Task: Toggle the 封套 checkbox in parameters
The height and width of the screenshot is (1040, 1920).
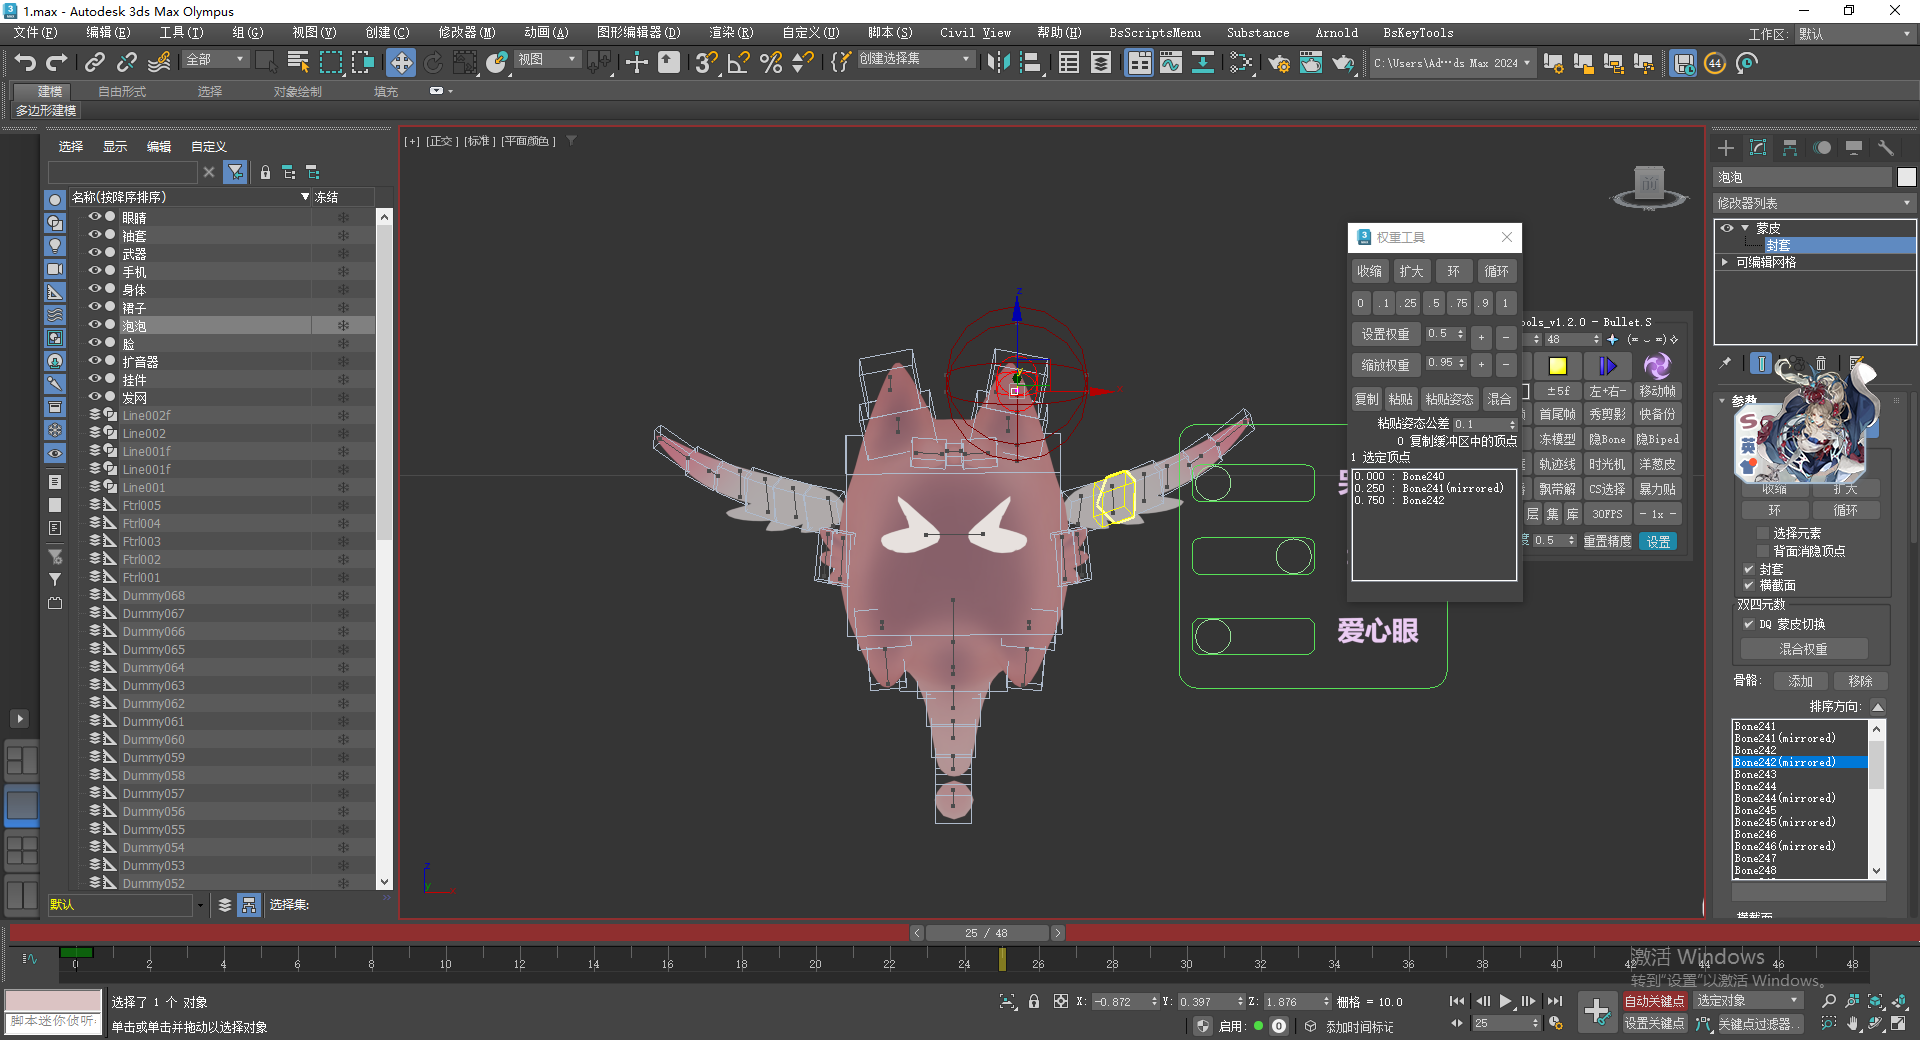Action: (x=1749, y=569)
